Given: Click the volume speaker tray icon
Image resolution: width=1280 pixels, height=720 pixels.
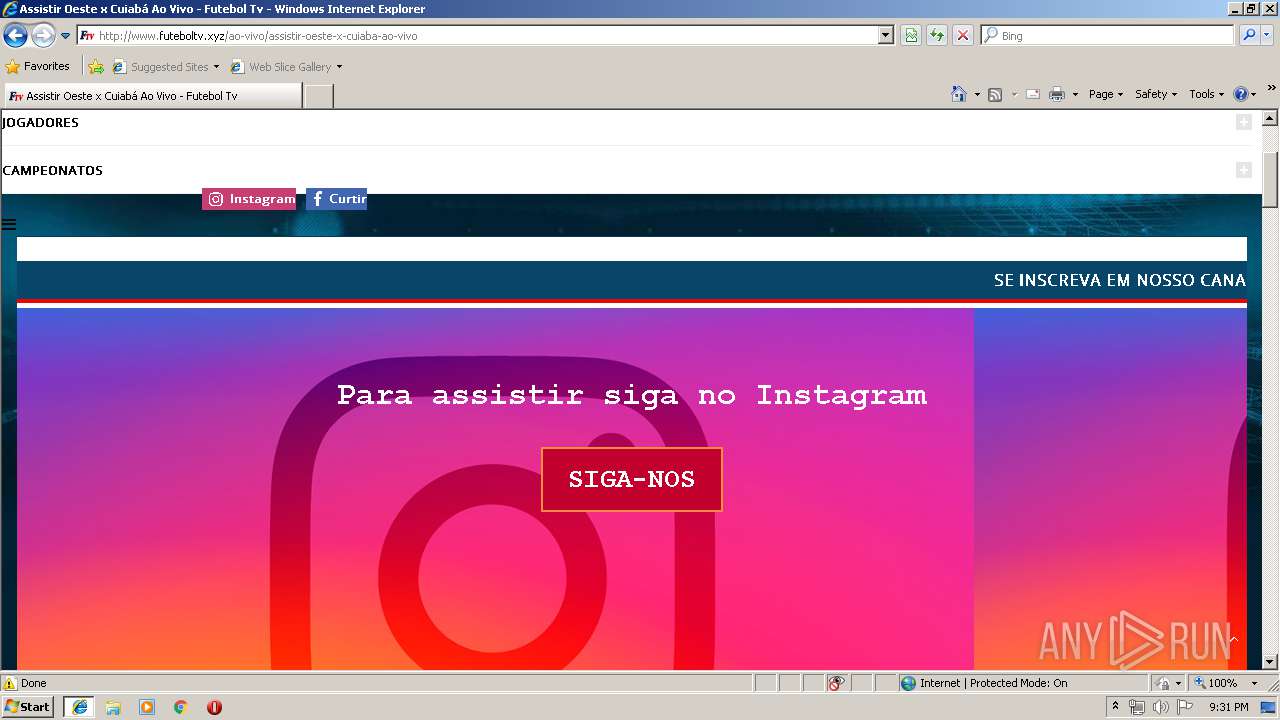Looking at the screenshot, I should coord(1160,707).
